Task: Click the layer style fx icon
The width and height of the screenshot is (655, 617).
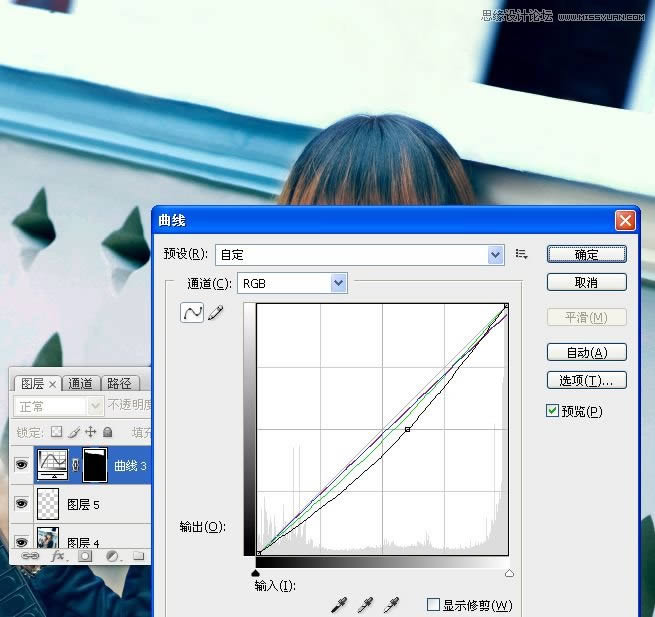Action: (x=58, y=555)
